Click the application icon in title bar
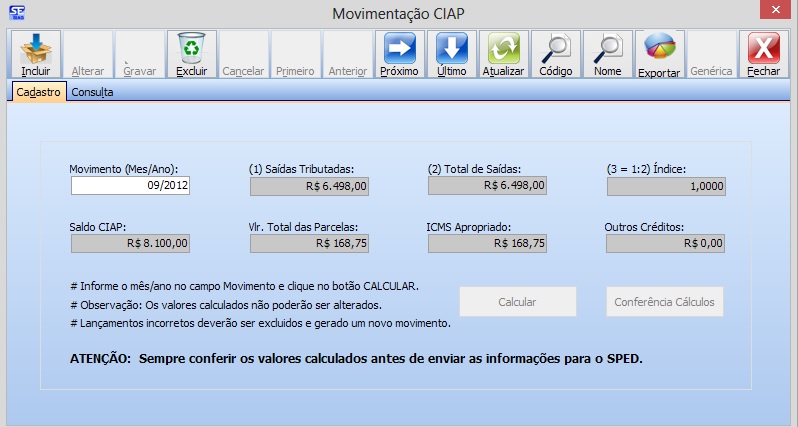The height and width of the screenshot is (427, 798). (16, 13)
